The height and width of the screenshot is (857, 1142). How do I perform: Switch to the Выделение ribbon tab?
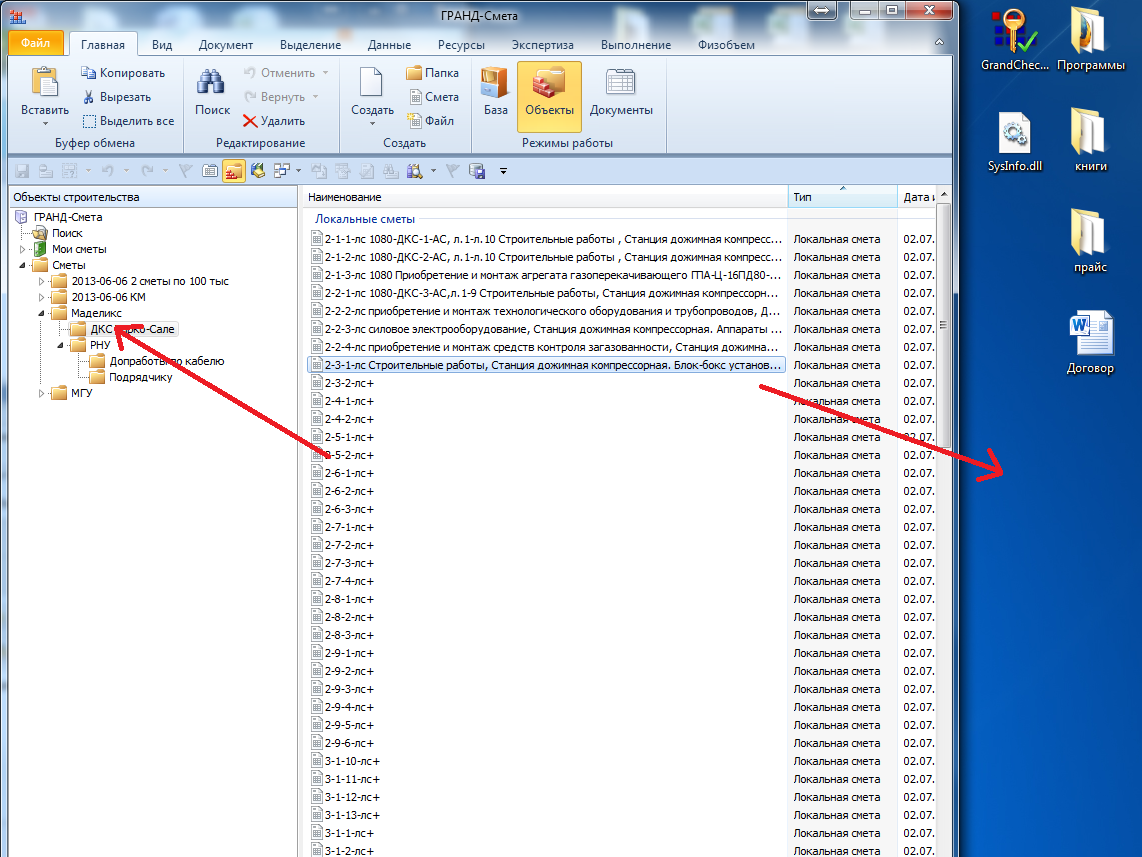(x=310, y=44)
